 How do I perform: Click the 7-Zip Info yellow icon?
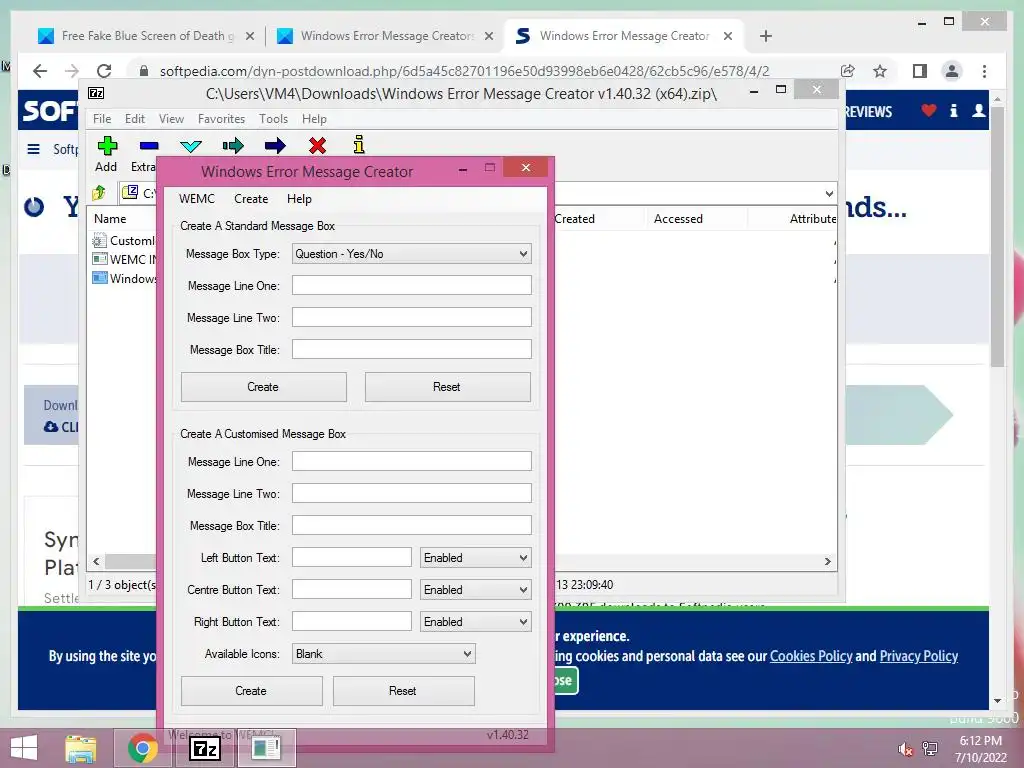click(x=359, y=144)
